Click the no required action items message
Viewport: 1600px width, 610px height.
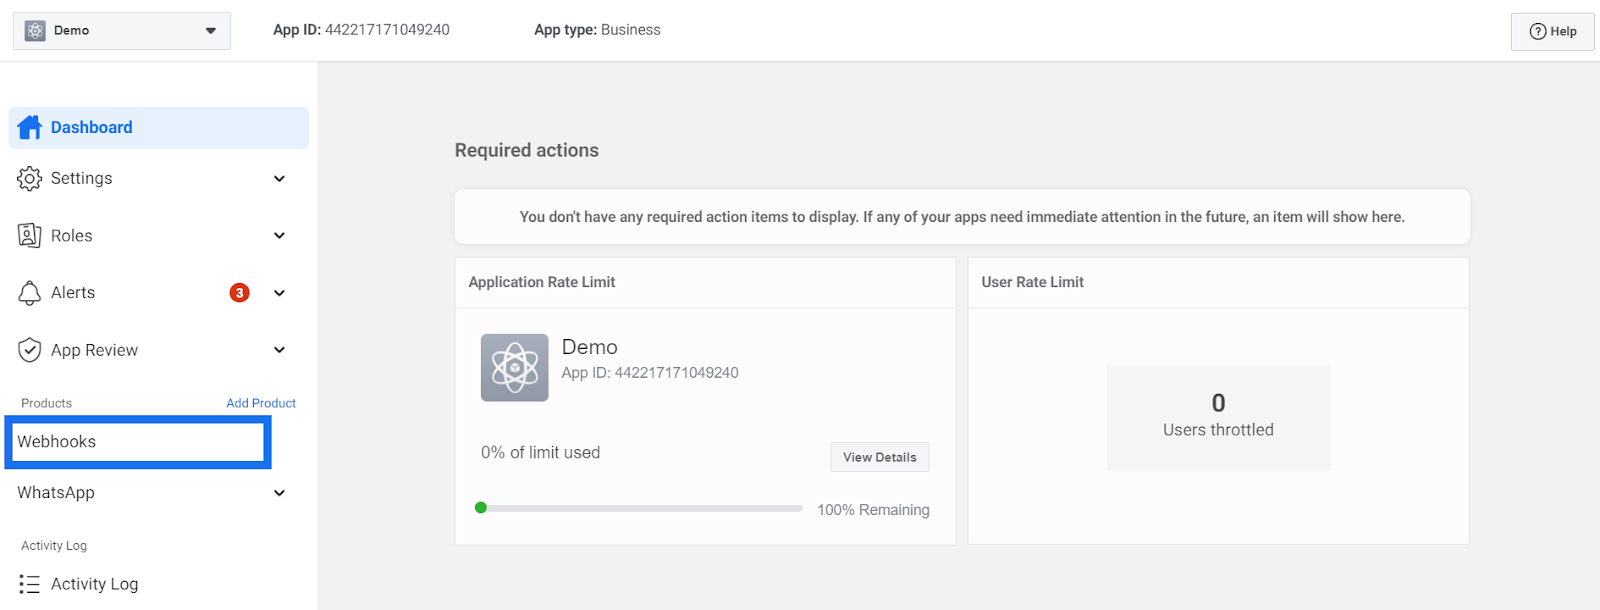click(x=962, y=217)
